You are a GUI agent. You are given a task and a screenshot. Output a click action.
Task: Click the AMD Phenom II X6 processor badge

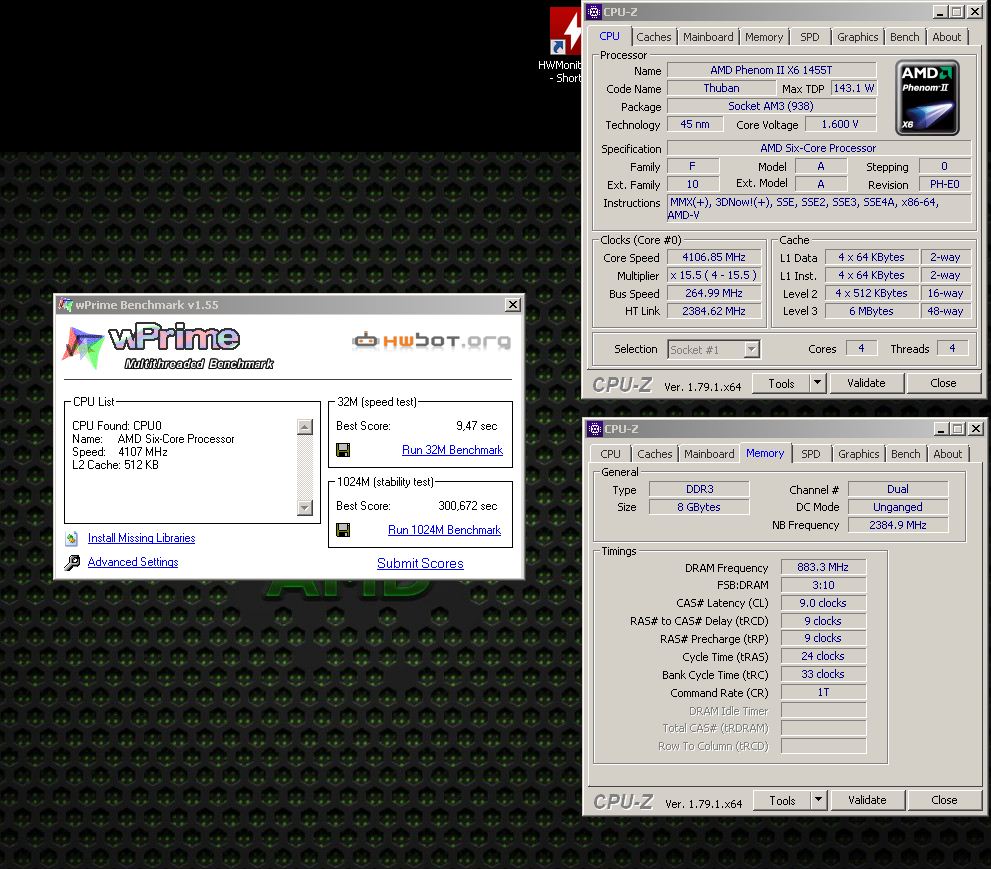click(x=927, y=98)
